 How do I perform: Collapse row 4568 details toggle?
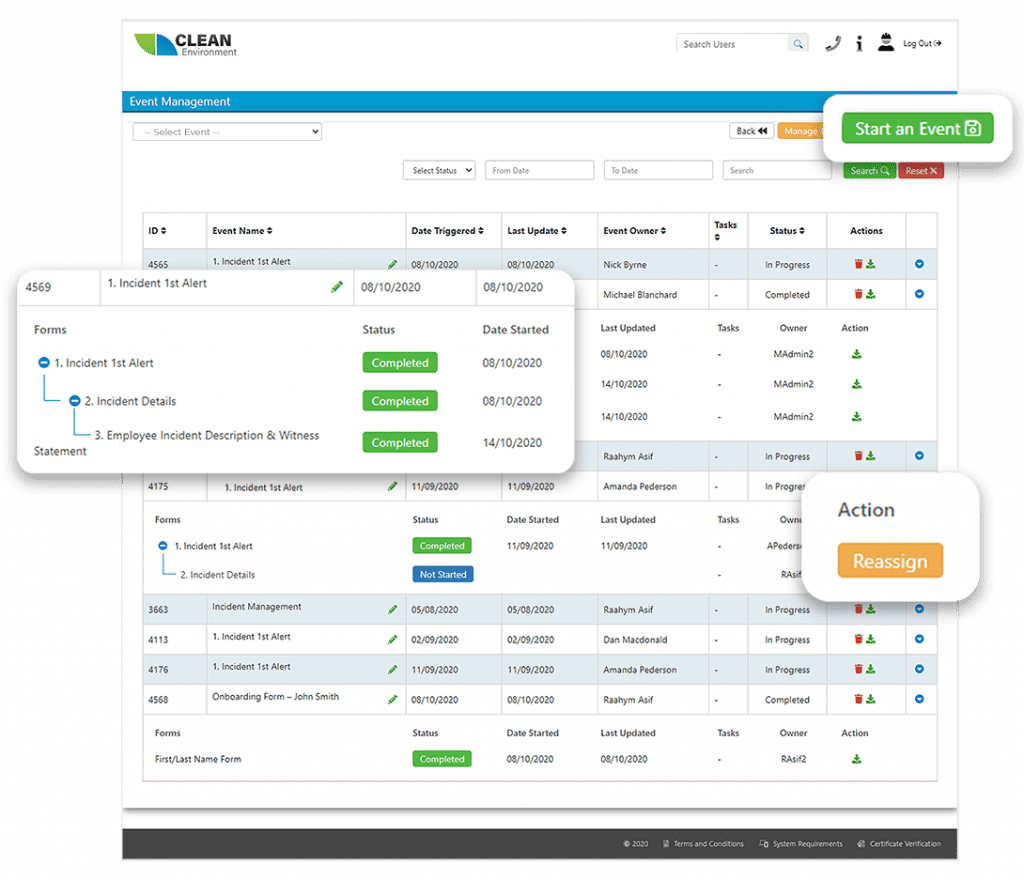[919, 699]
